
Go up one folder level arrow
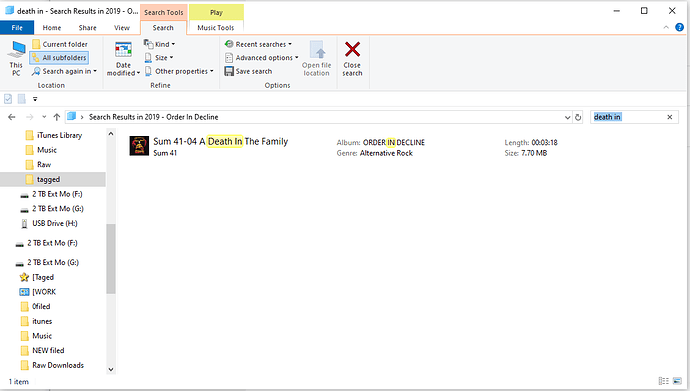[57, 117]
